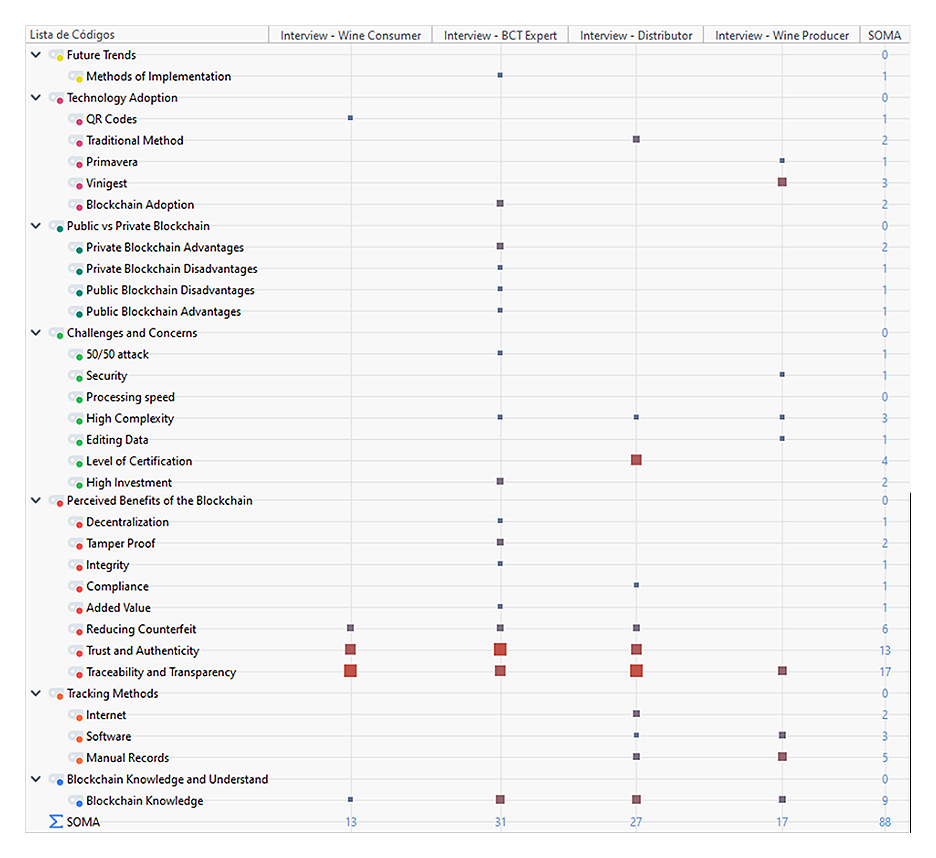Click the green code icon beside Private Blockchain Advantages
The width and height of the screenshot is (936, 858).
pyautogui.click(x=76, y=248)
